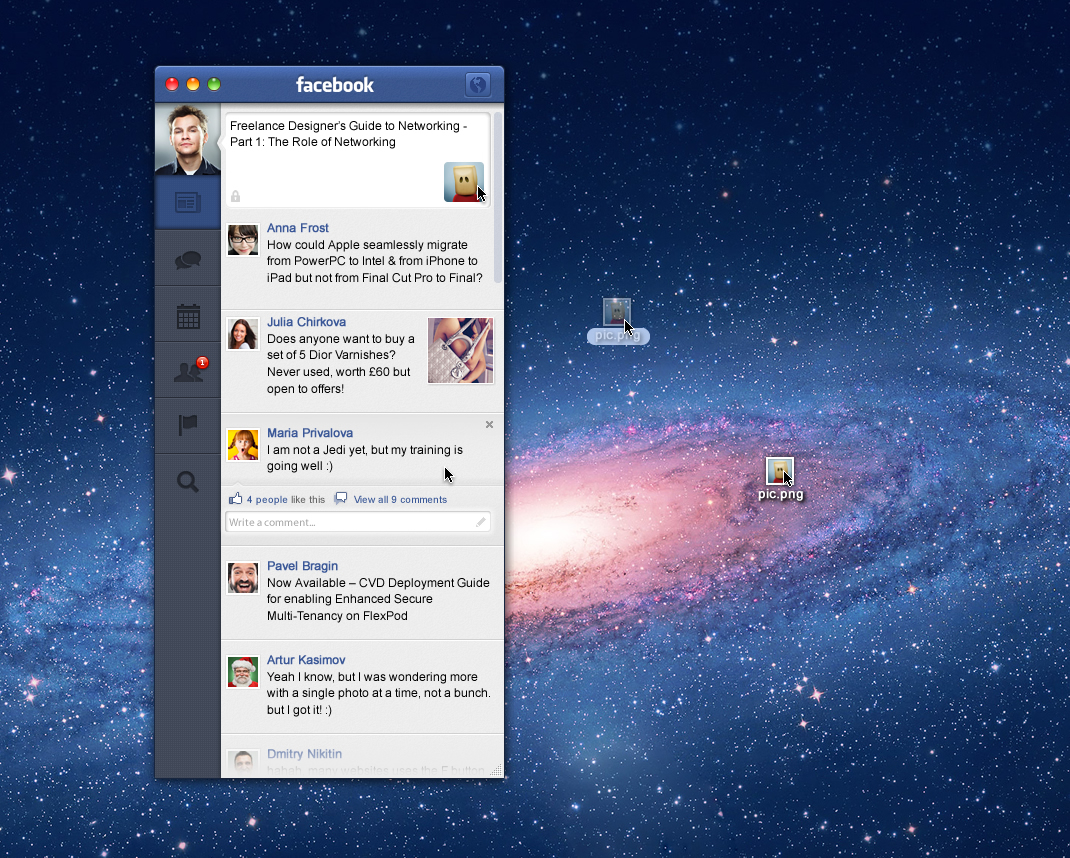Click Julia Chirkova's avatar
1070x858 pixels.
[x=243, y=334]
